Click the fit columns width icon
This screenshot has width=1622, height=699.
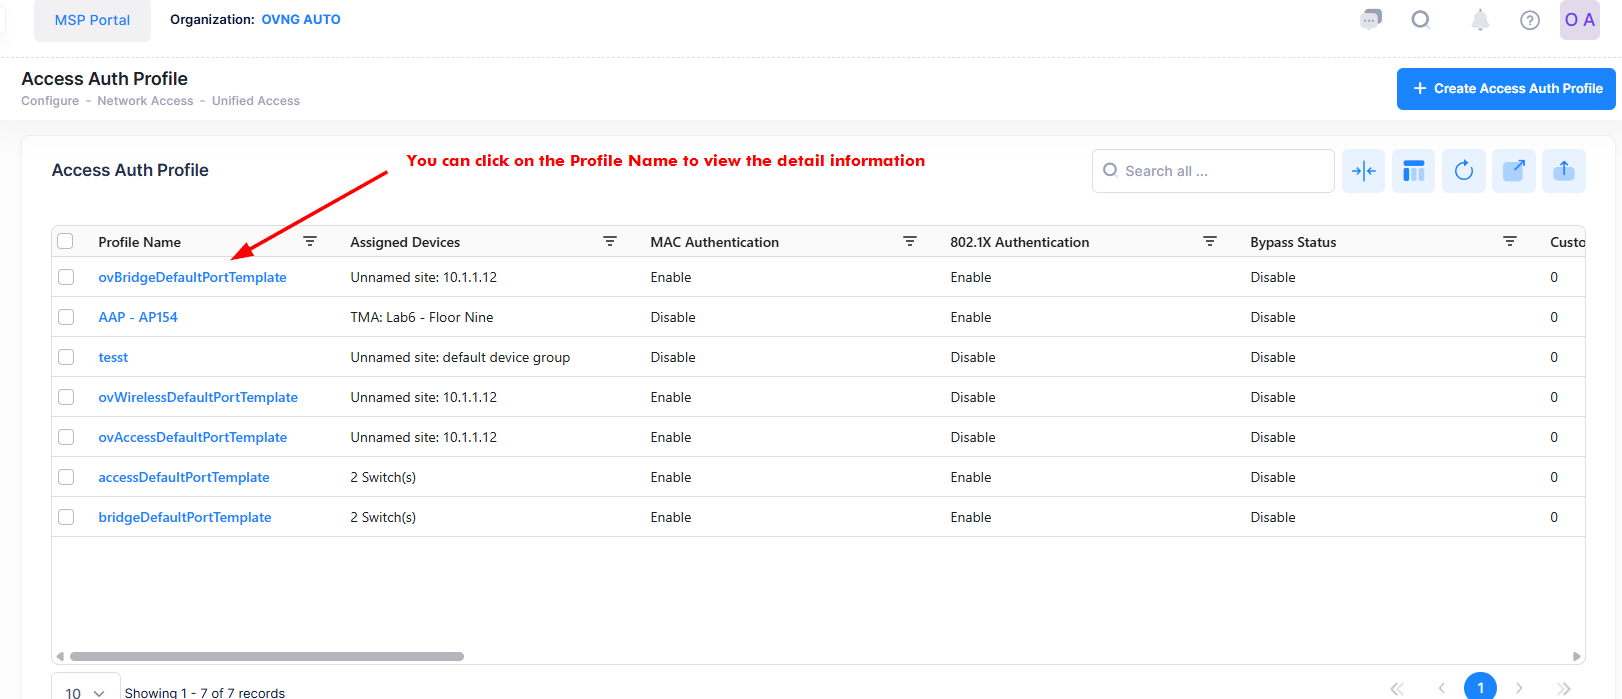(x=1363, y=171)
